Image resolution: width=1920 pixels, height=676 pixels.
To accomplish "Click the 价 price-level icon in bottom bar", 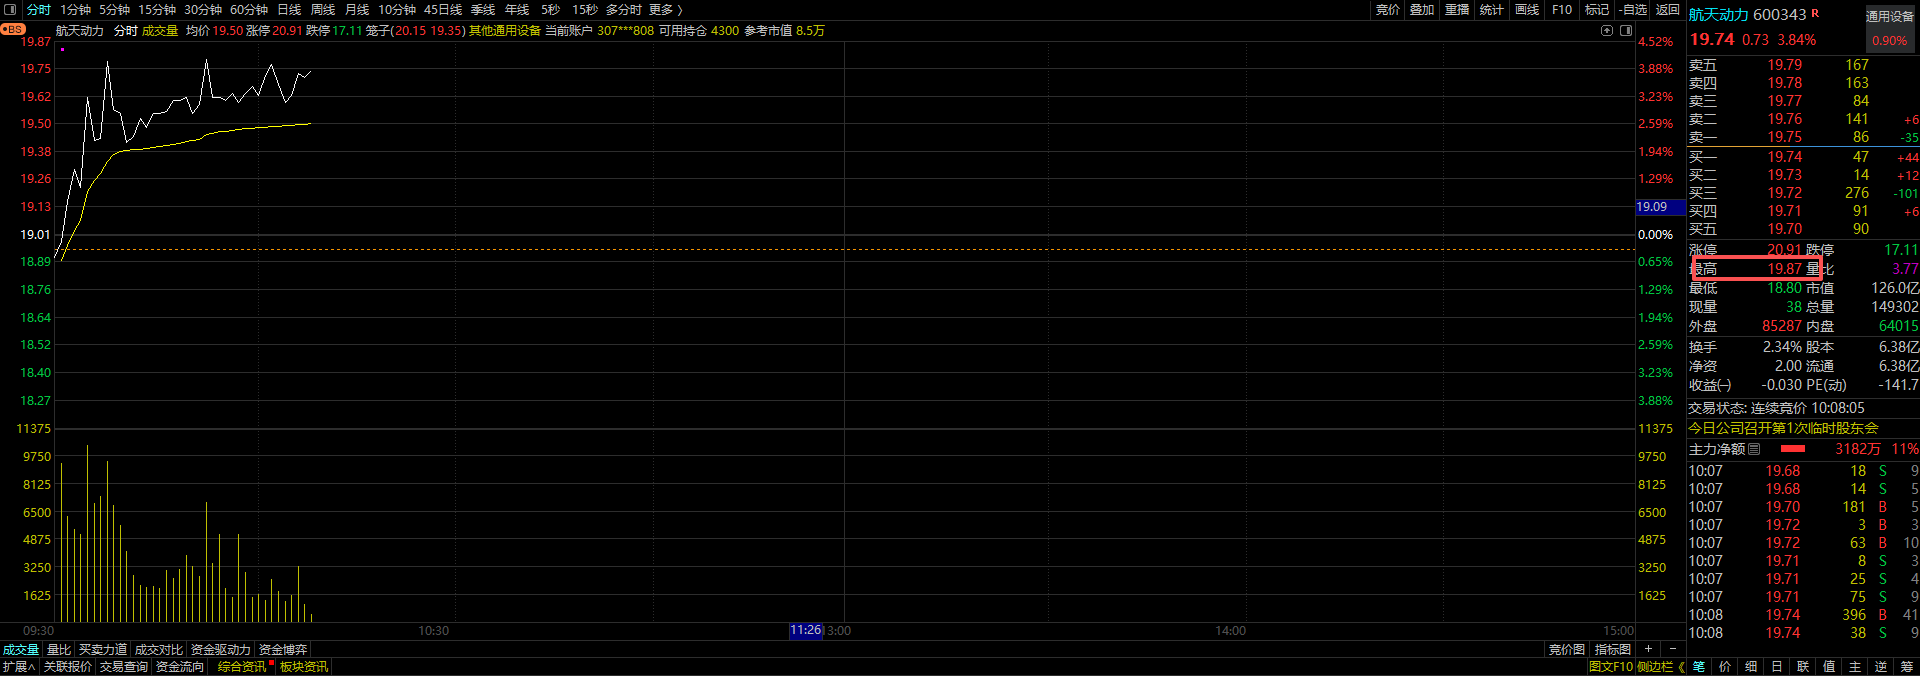I will coord(1725,667).
